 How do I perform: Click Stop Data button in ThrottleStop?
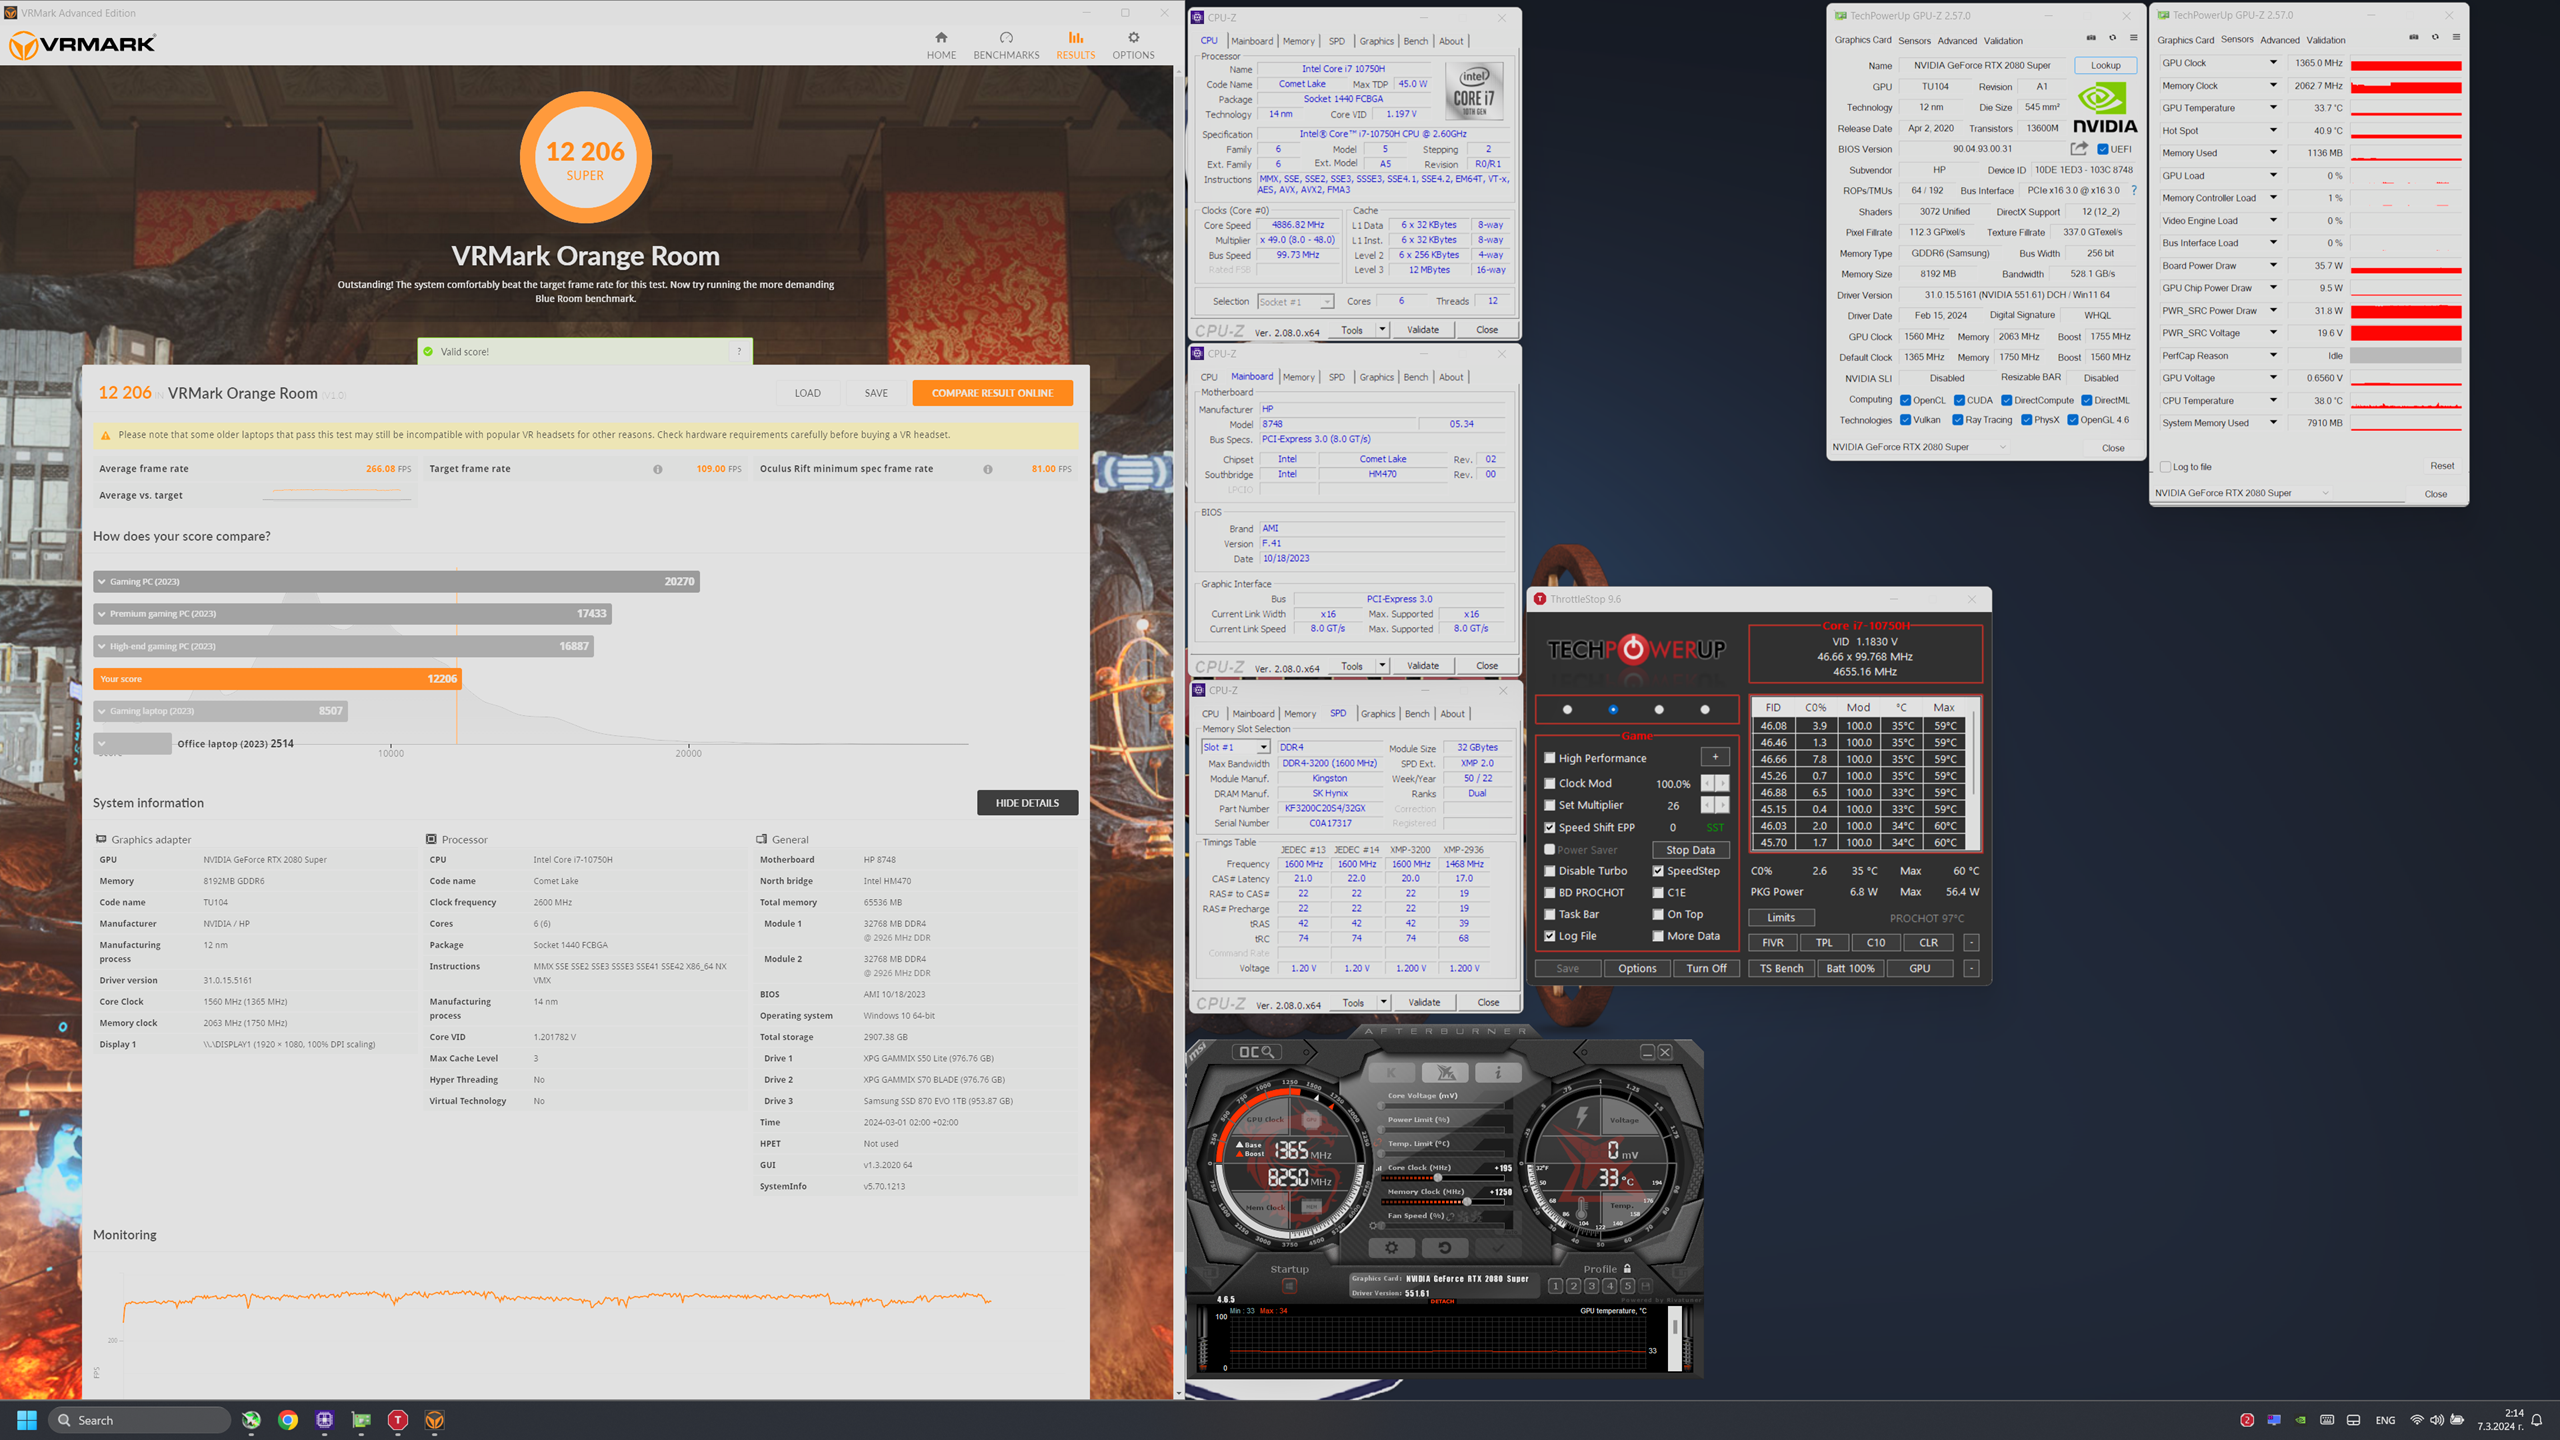[x=1690, y=850]
